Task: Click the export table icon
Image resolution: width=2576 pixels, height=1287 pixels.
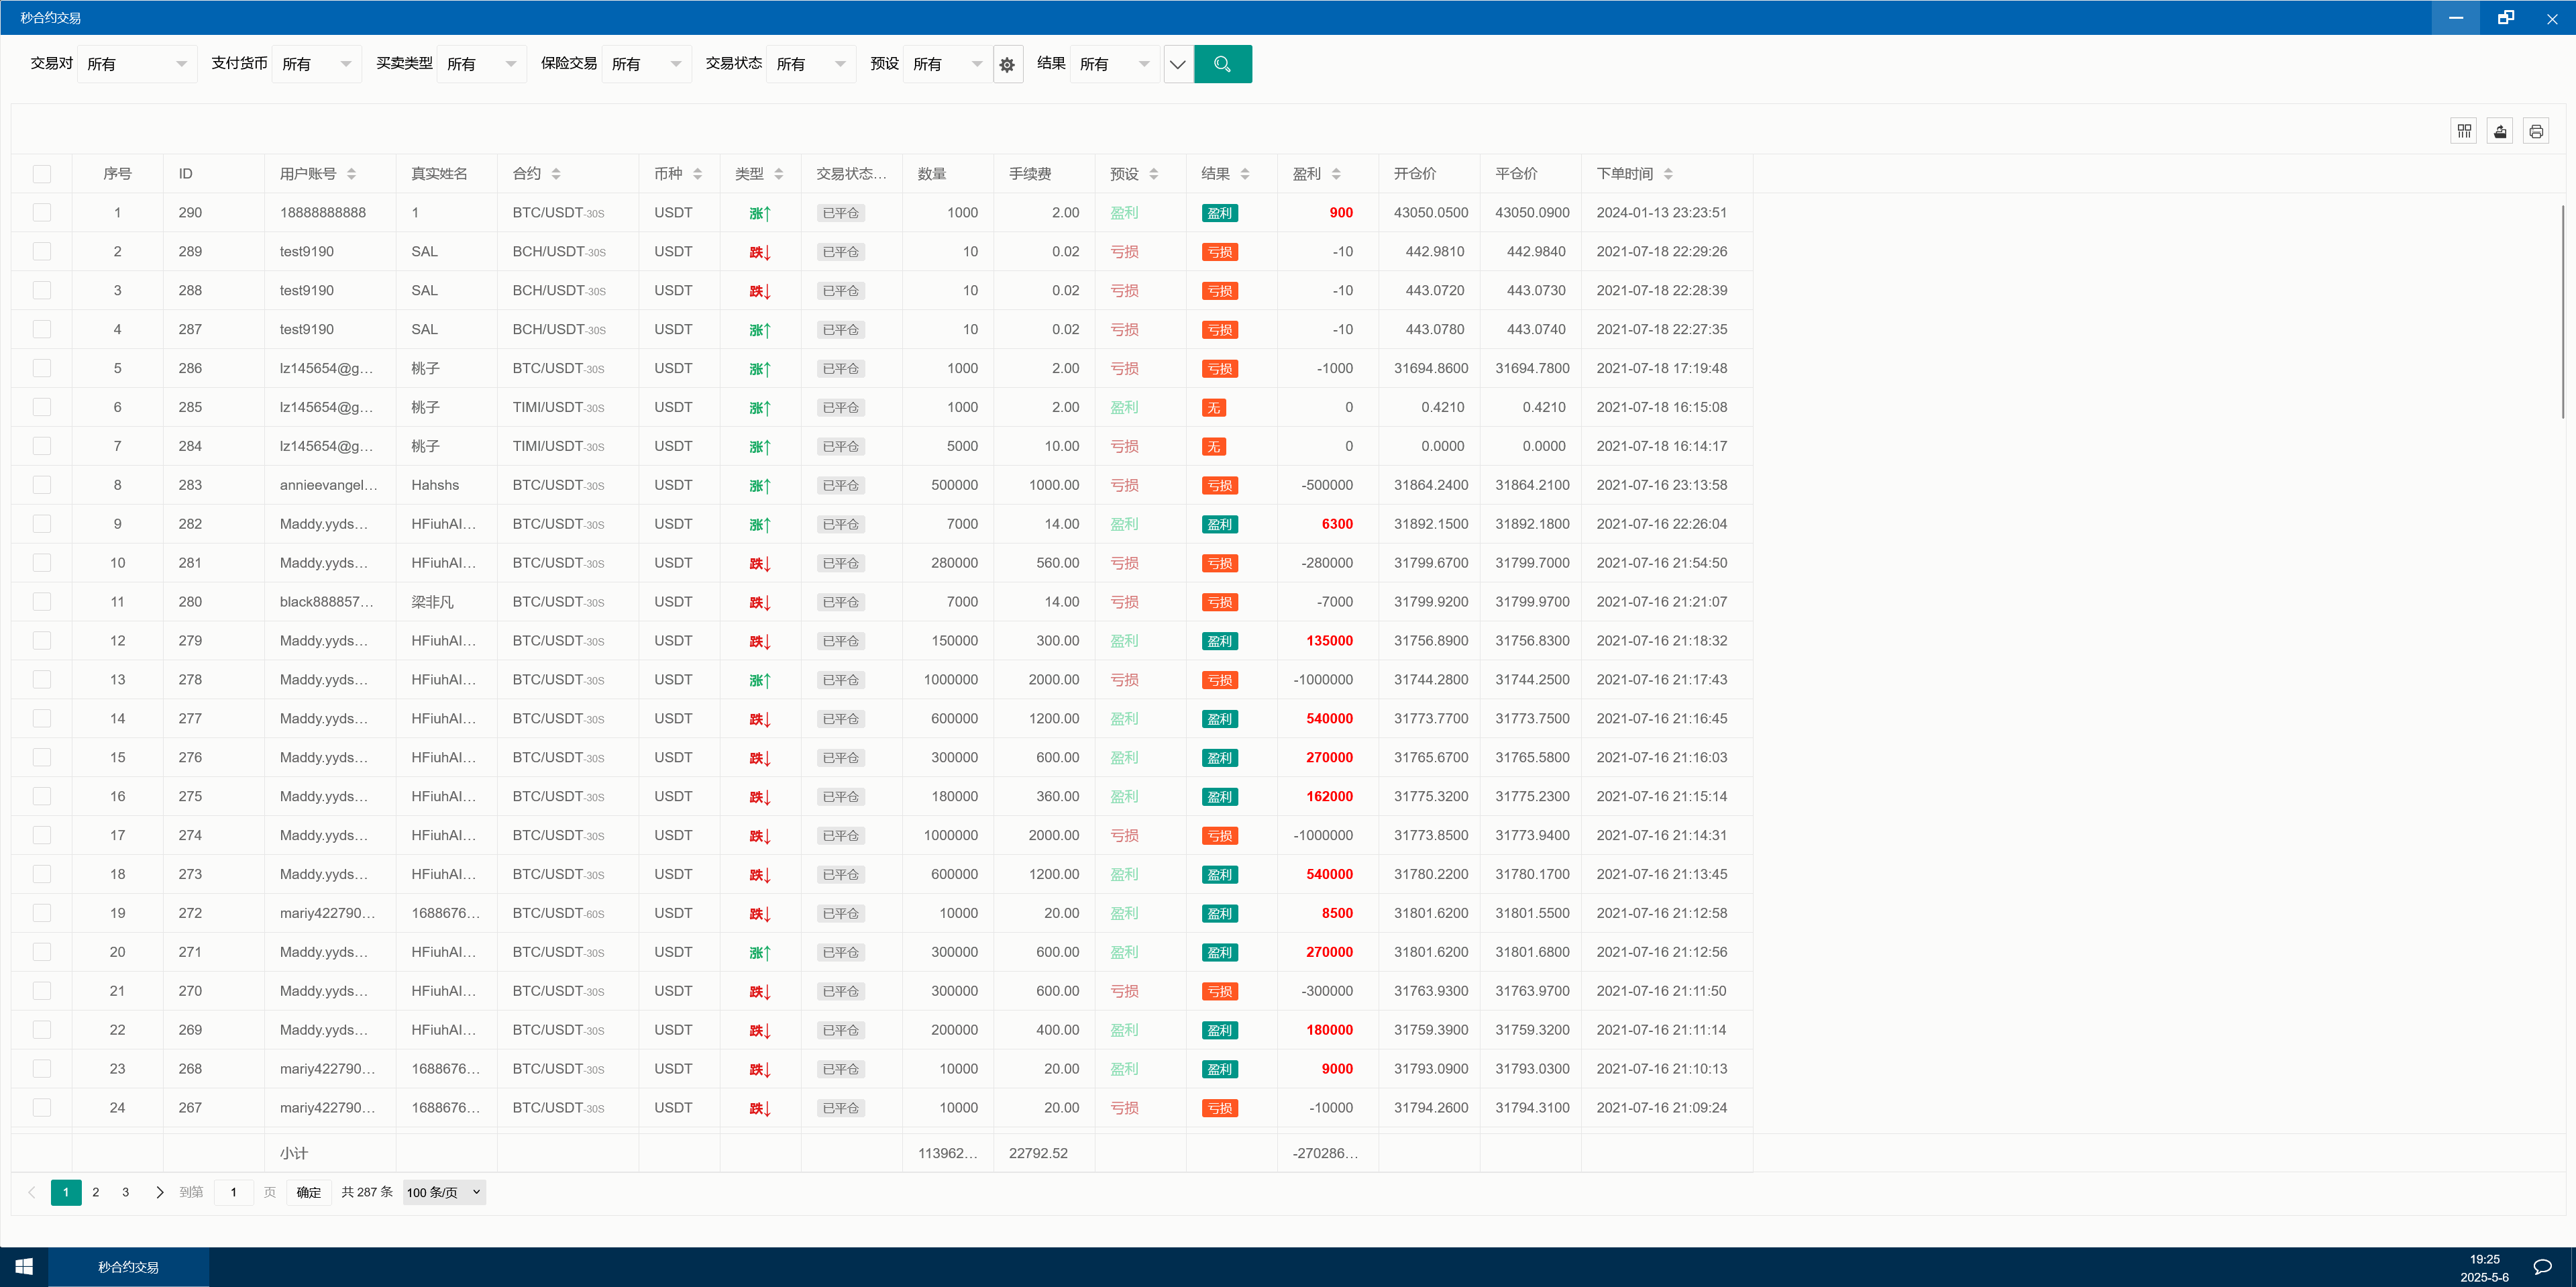Action: coord(2500,131)
